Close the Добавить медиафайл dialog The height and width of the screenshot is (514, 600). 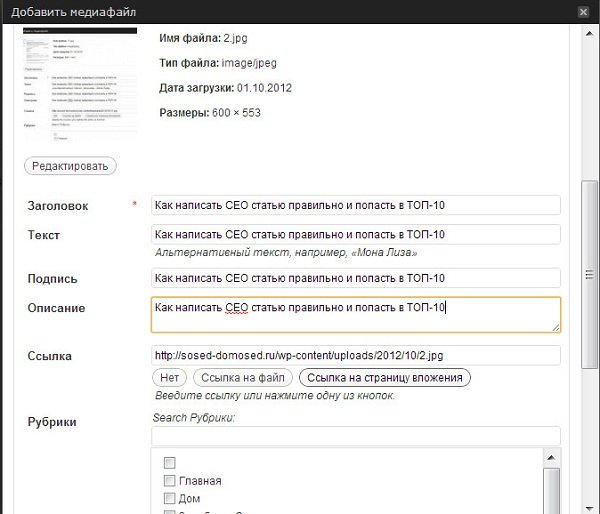pyautogui.click(x=583, y=12)
